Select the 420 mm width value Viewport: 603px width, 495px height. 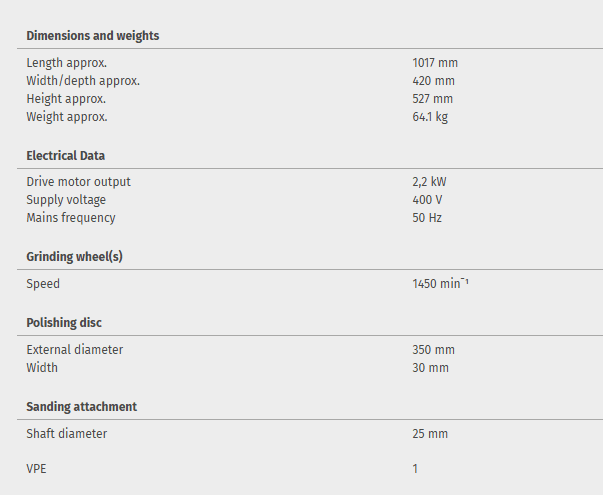tap(433, 81)
